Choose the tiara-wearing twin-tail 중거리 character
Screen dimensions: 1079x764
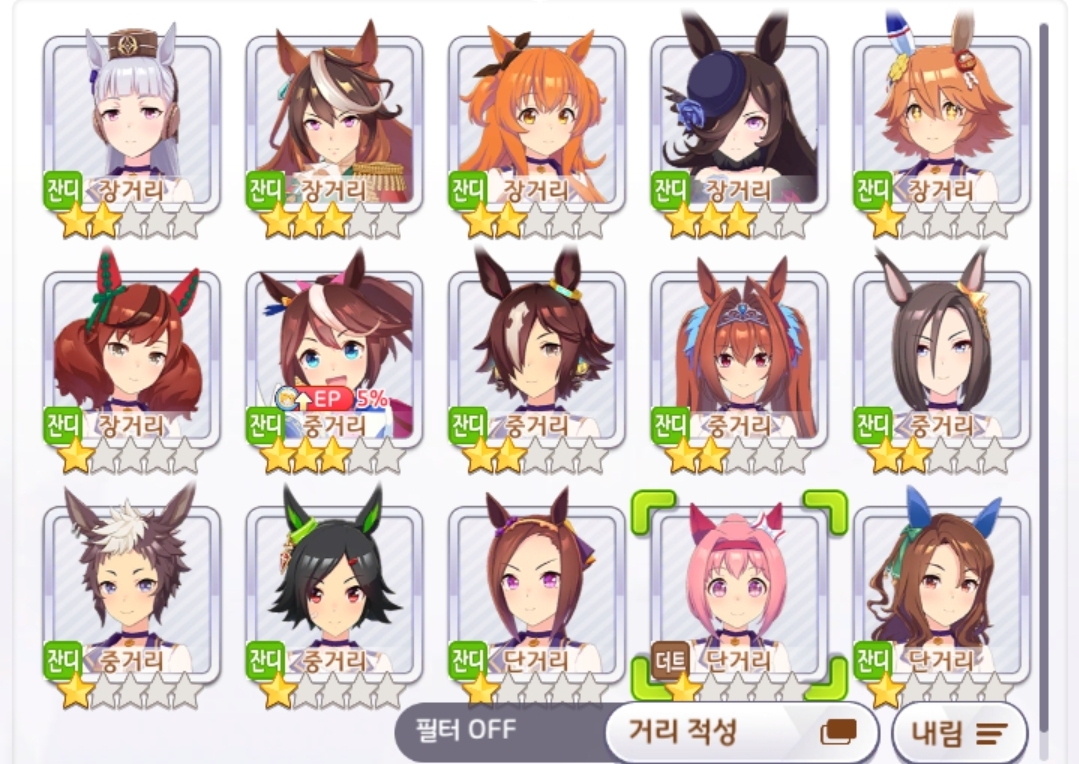click(739, 359)
